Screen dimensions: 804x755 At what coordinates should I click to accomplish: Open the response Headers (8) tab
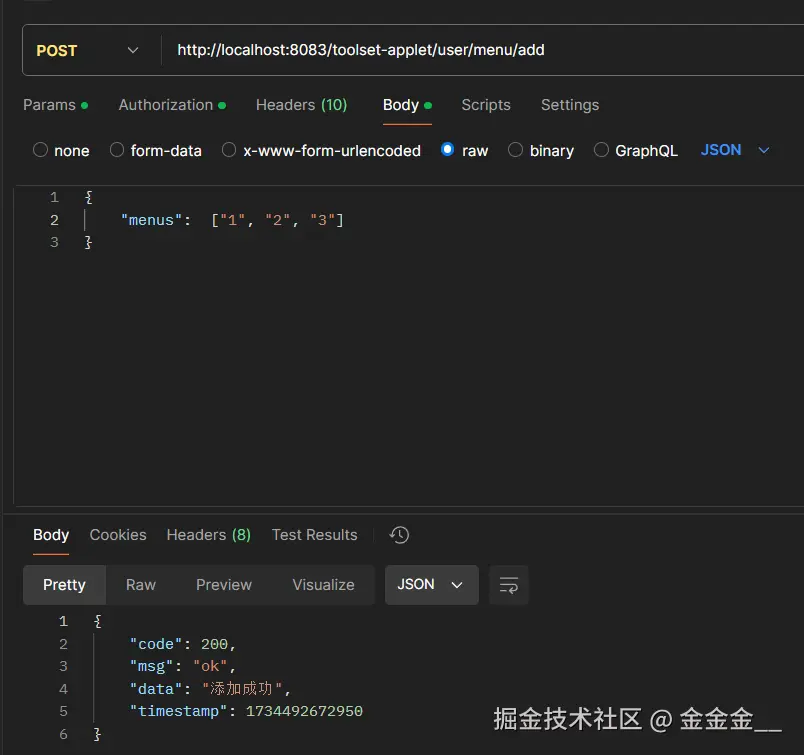[x=209, y=534]
